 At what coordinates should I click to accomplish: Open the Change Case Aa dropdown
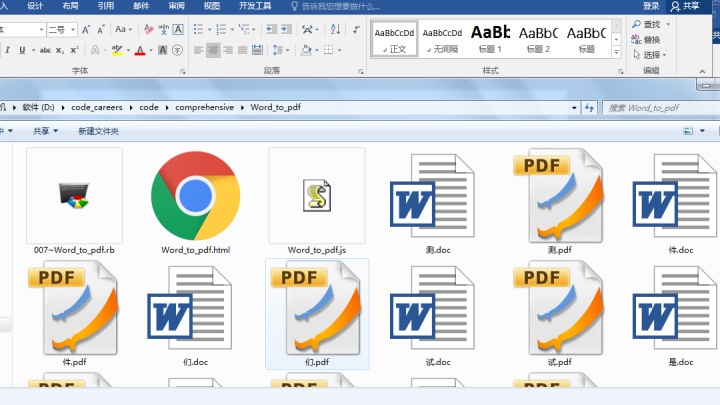(123, 29)
